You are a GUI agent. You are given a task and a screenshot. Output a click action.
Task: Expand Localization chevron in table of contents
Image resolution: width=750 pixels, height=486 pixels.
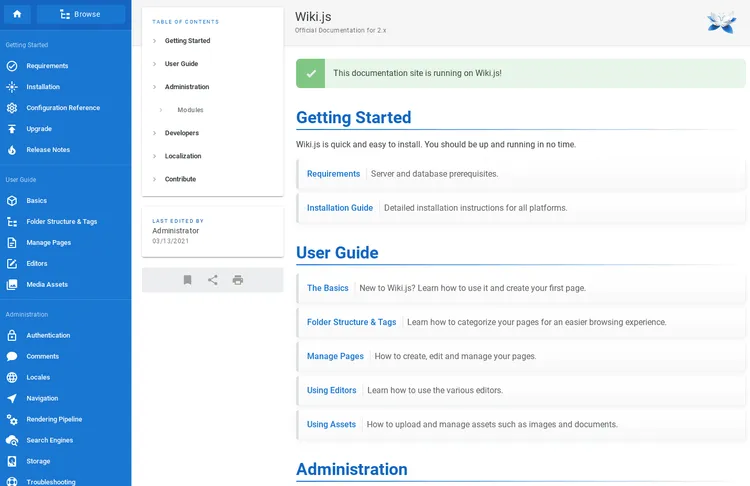[154, 156]
